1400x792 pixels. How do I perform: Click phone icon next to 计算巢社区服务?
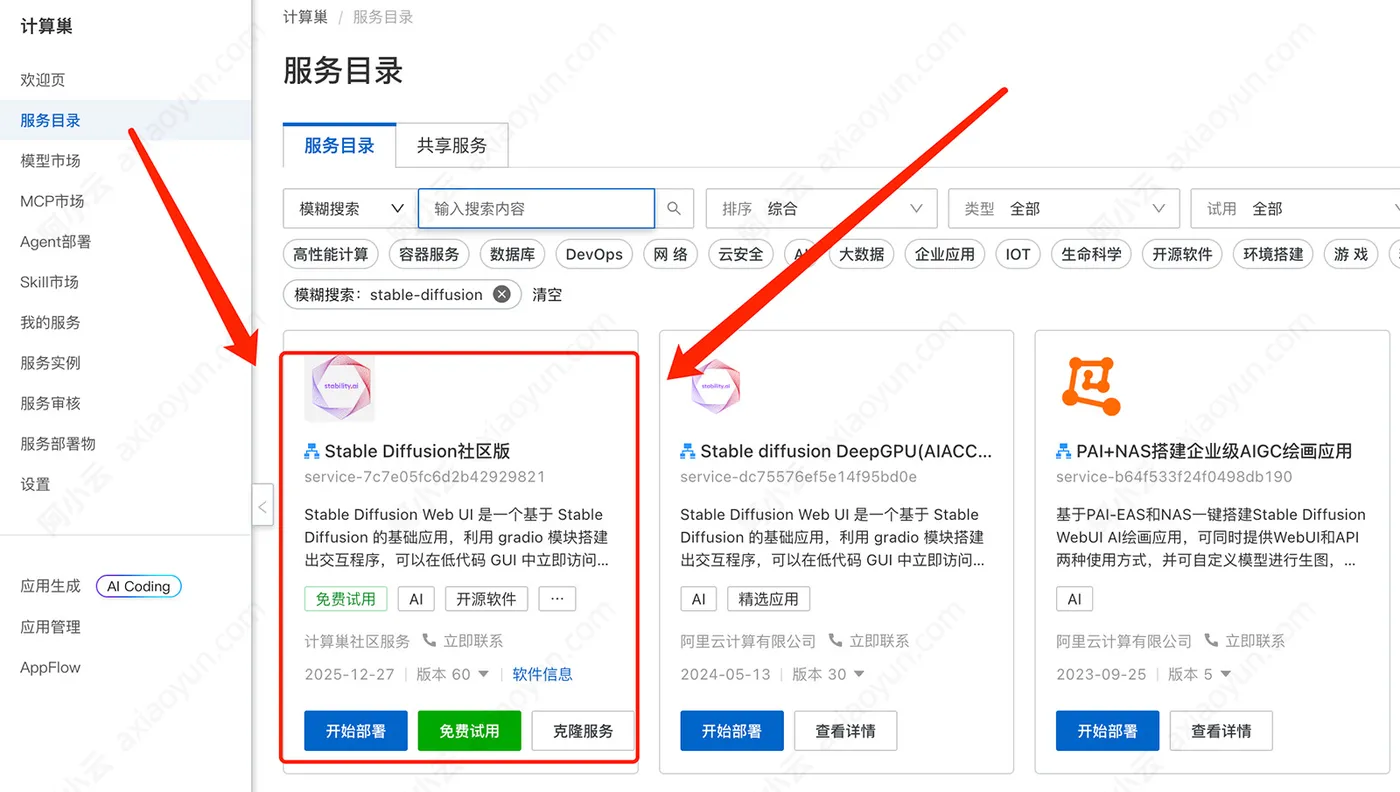pos(430,641)
